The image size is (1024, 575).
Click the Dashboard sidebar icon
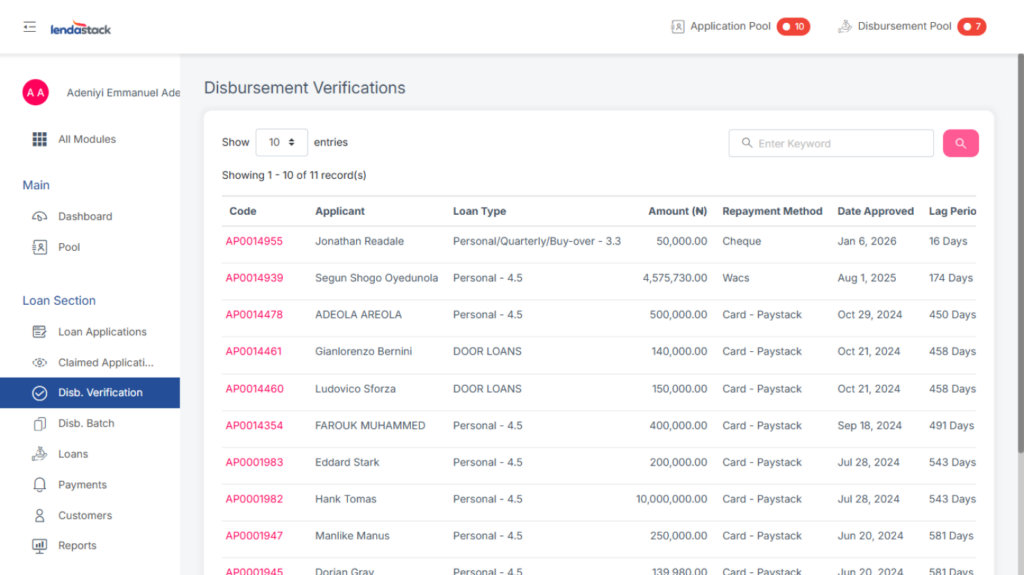pyautogui.click(x=40, y=216)
